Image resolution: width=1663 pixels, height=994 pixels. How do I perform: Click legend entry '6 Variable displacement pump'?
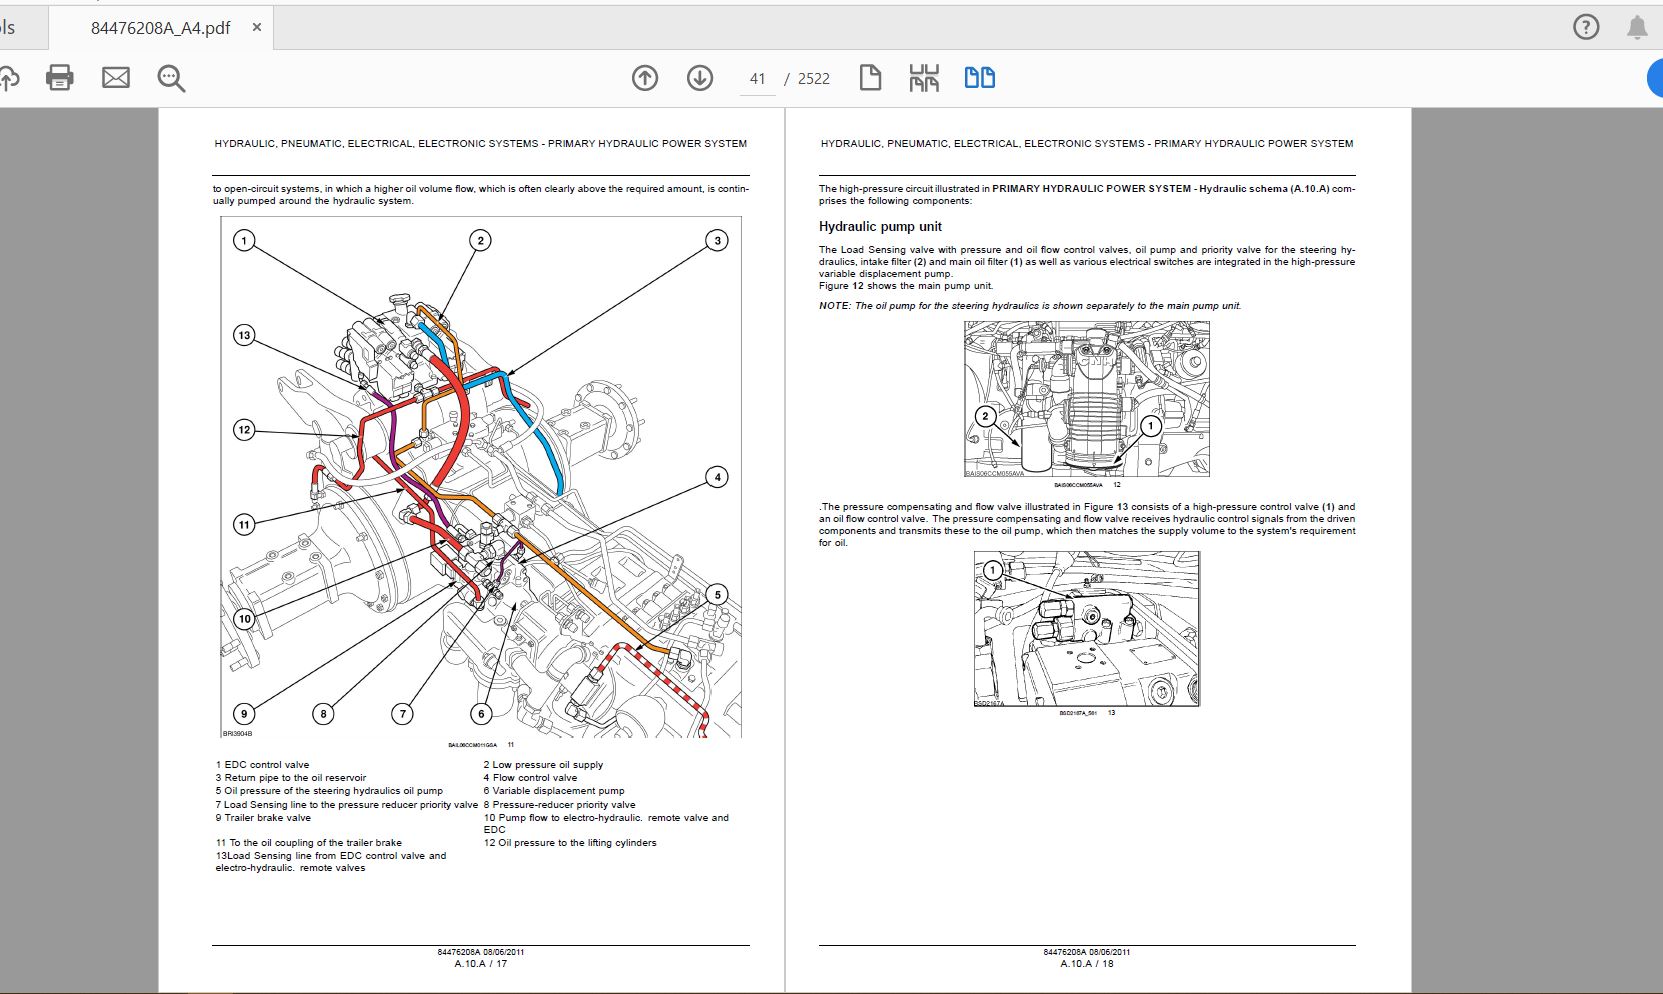tap(554, 791)
